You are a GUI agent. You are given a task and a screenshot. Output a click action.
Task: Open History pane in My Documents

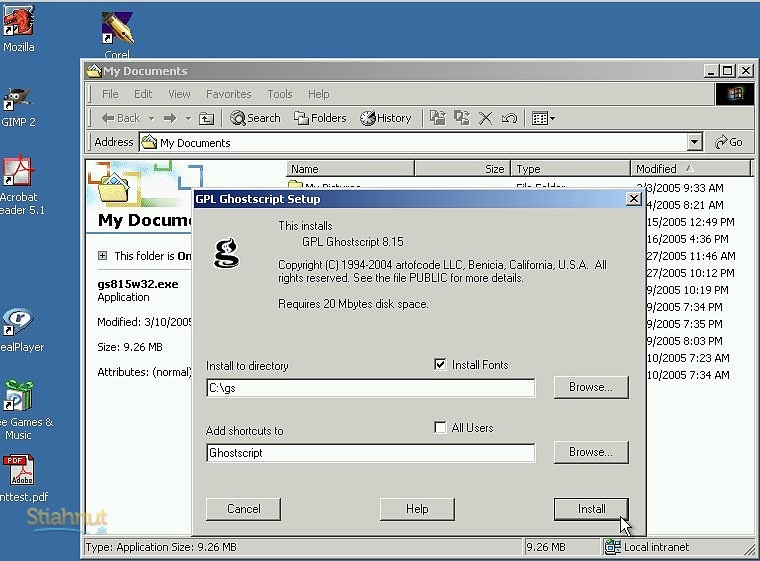click(385, 118)
